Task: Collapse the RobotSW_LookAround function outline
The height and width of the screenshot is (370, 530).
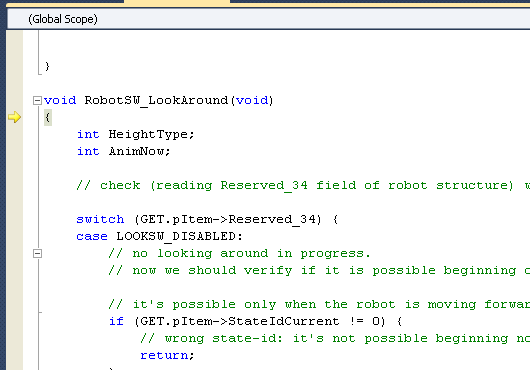Action: 37,100
